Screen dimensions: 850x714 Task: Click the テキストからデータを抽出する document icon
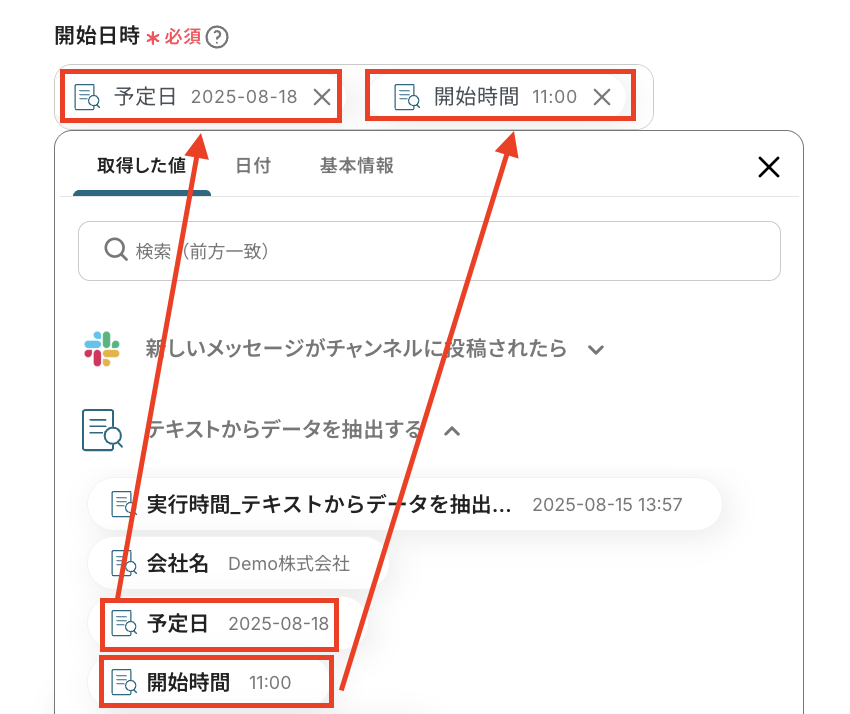click(102, 430)
